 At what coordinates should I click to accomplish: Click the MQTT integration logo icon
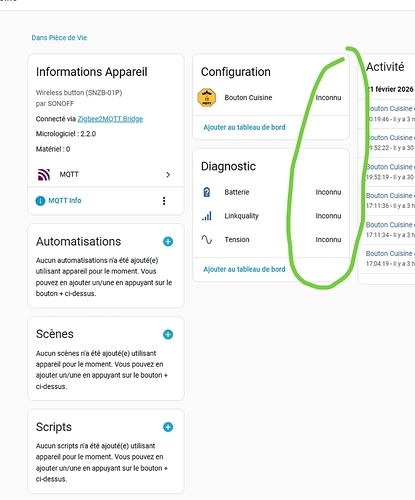click(x=44, y=175)
